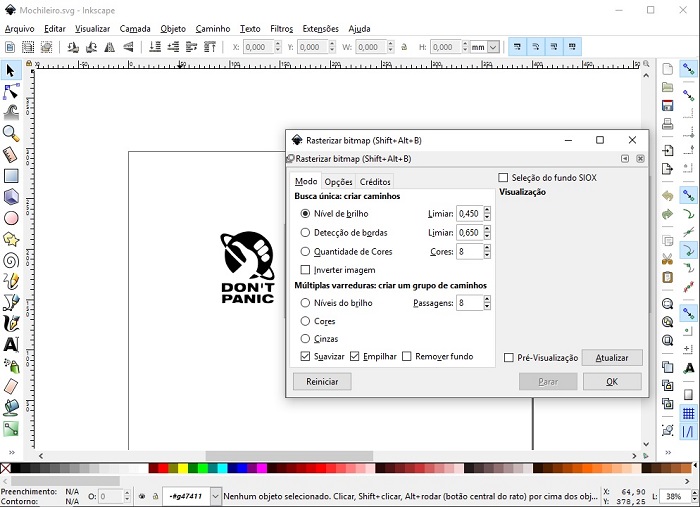The width and height of the screenshot is (700, 507).
Task: Click the New document icon
Action: click(667, 69)
